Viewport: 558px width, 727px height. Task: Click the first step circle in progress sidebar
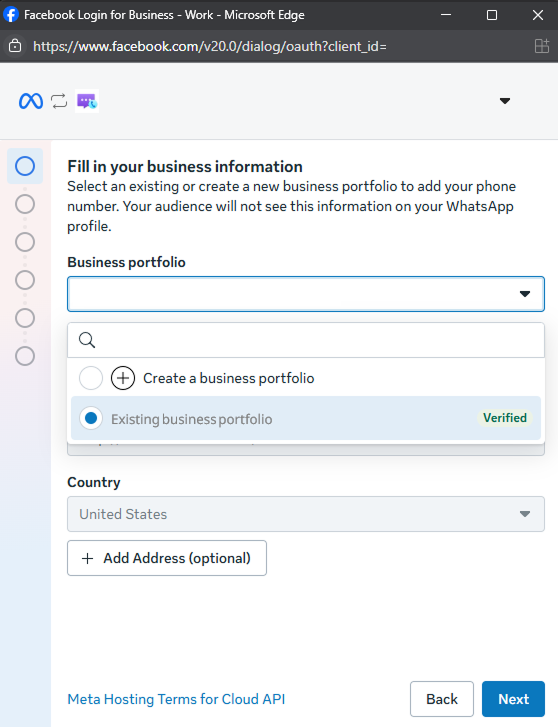(x=25, y=166)
